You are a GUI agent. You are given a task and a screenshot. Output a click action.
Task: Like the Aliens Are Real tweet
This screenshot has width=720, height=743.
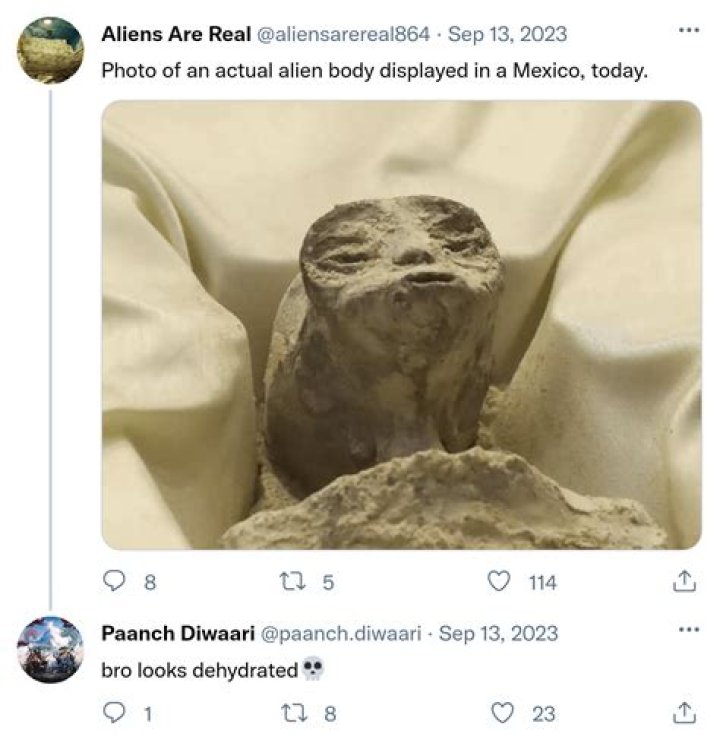click(x=499, y=581)
